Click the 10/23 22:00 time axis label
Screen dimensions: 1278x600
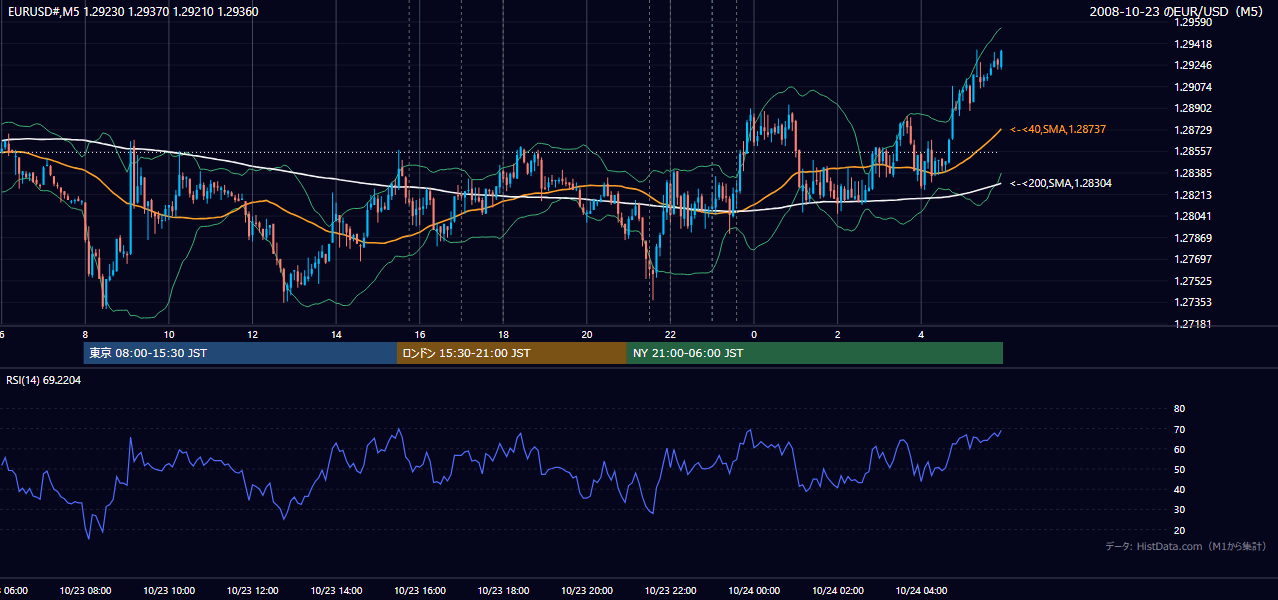click(x=670, y=591)
